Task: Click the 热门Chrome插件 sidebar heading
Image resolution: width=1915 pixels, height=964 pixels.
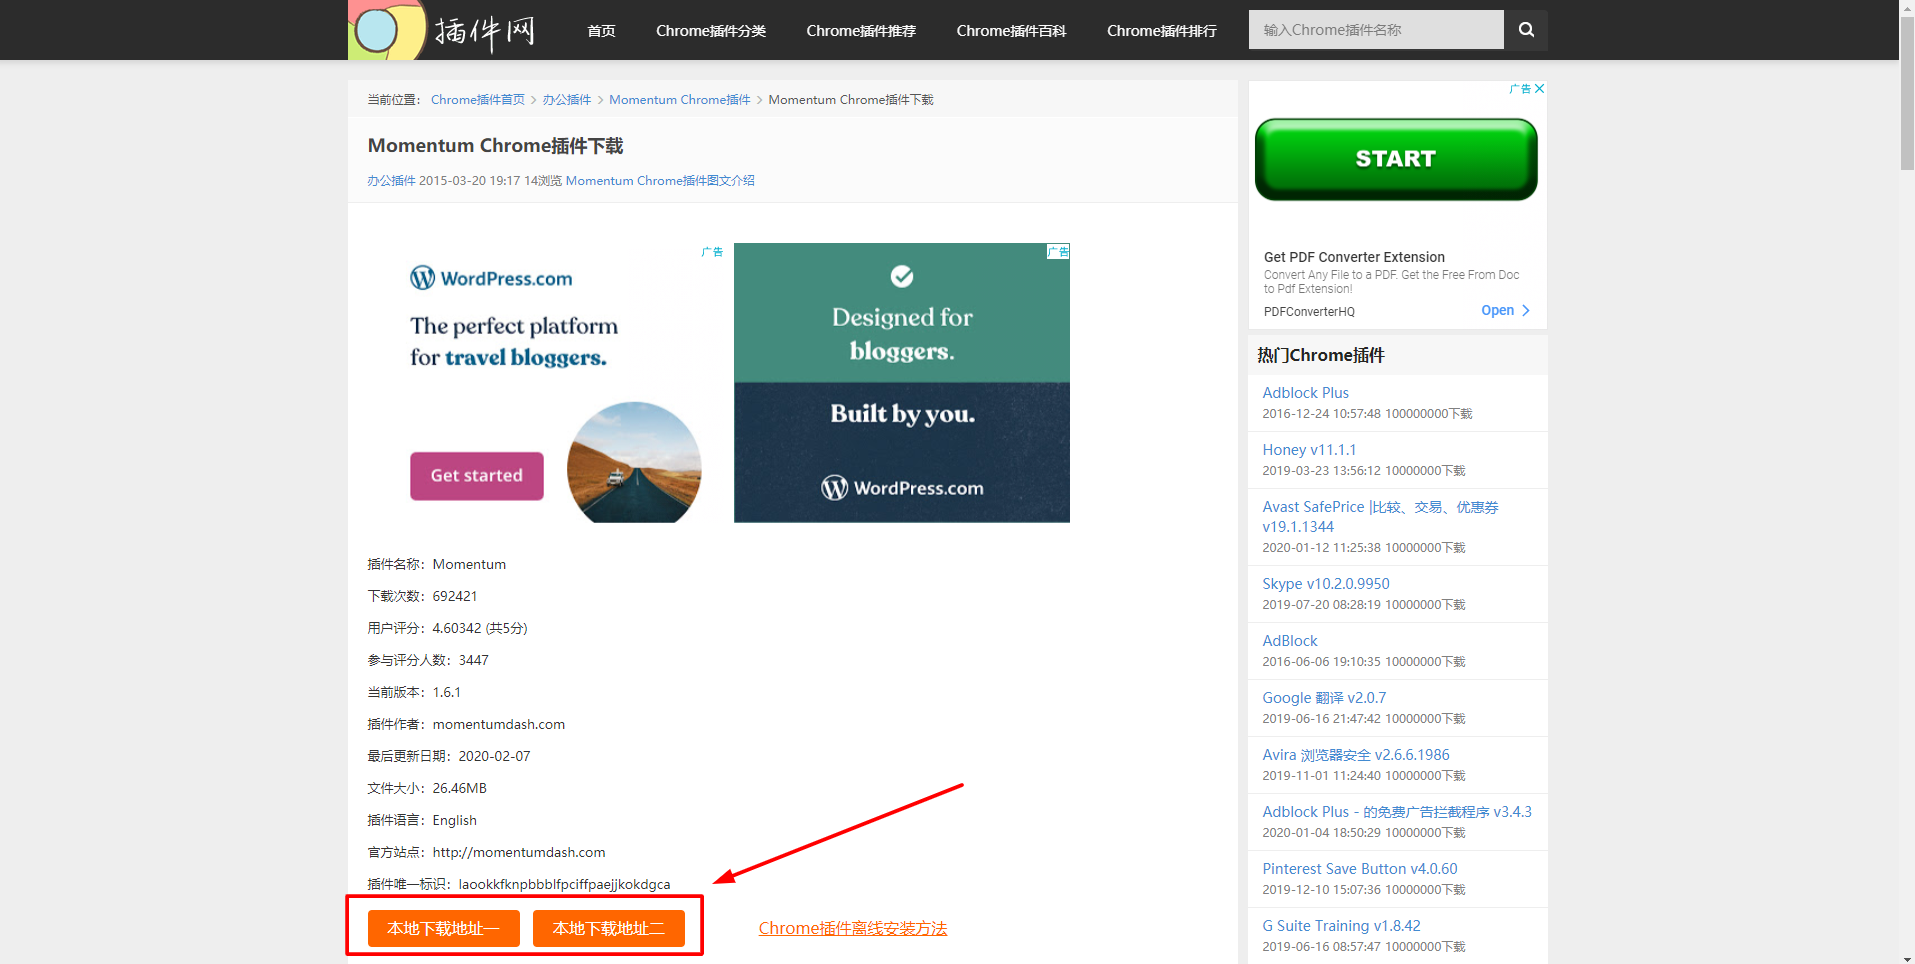Action: click(1321, 355)
